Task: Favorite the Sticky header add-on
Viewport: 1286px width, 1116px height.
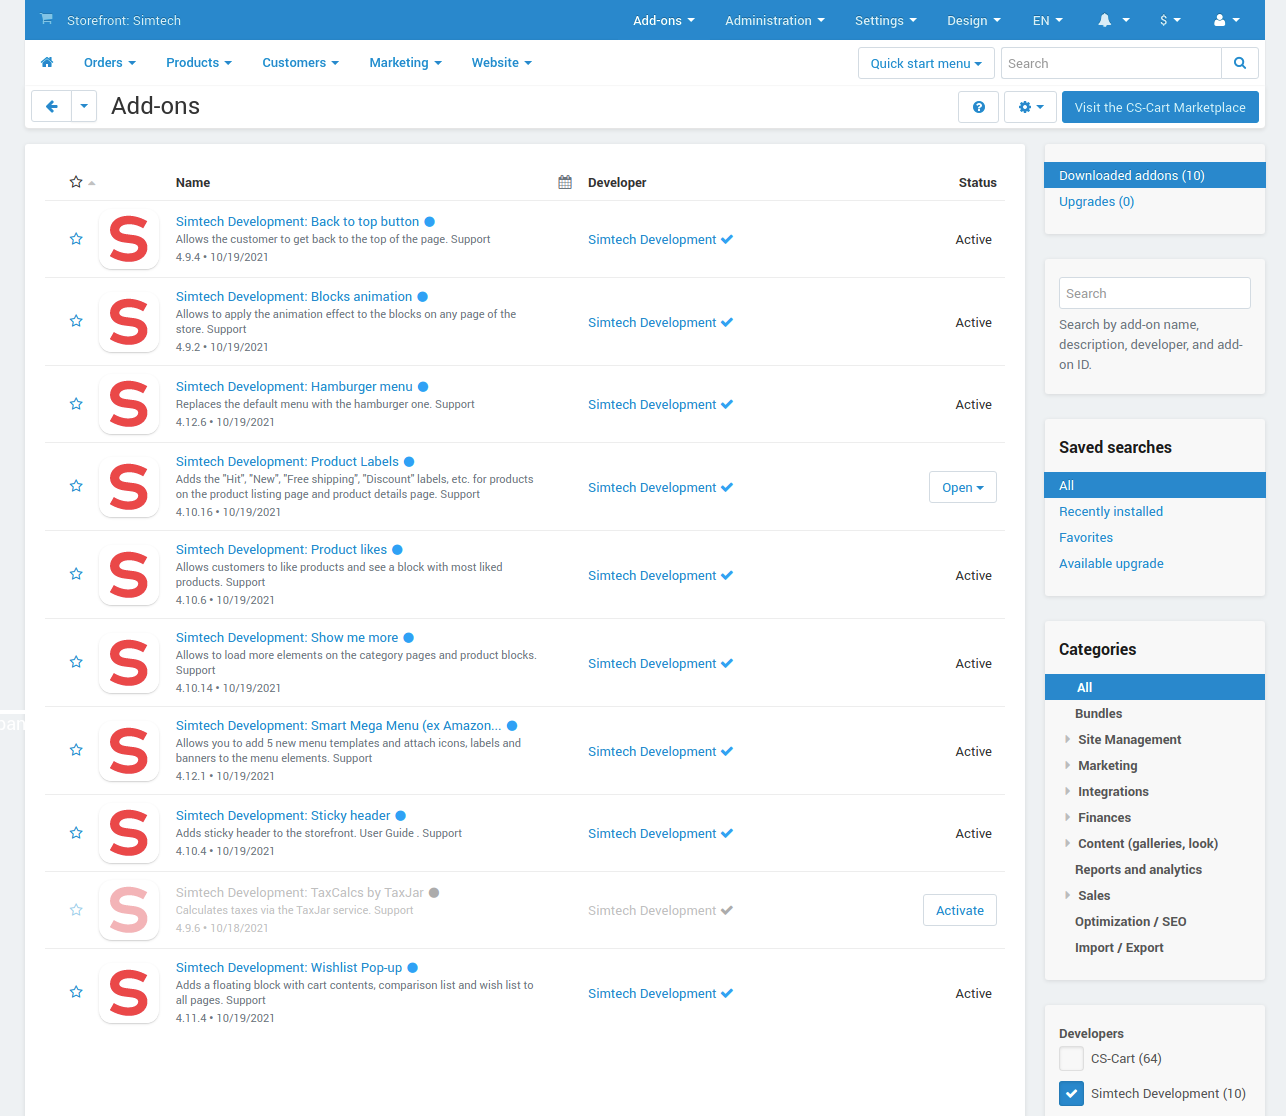Action: [x=76, y=833]
